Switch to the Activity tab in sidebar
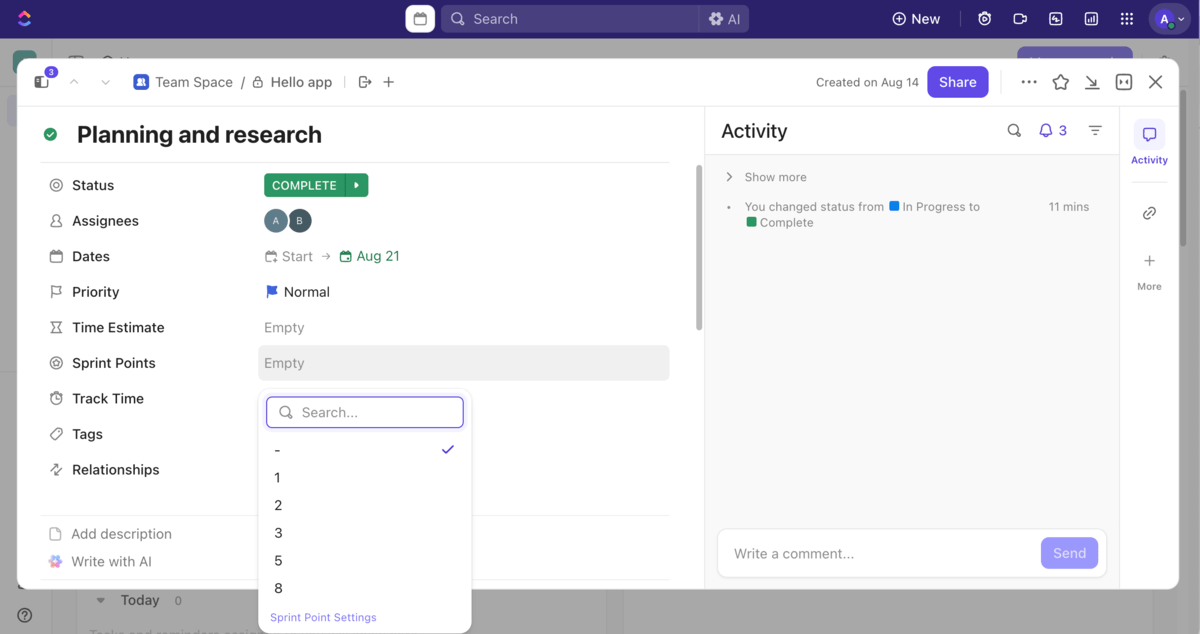The width and height of the screenshot is (1200, 634). click(1149, 143)
